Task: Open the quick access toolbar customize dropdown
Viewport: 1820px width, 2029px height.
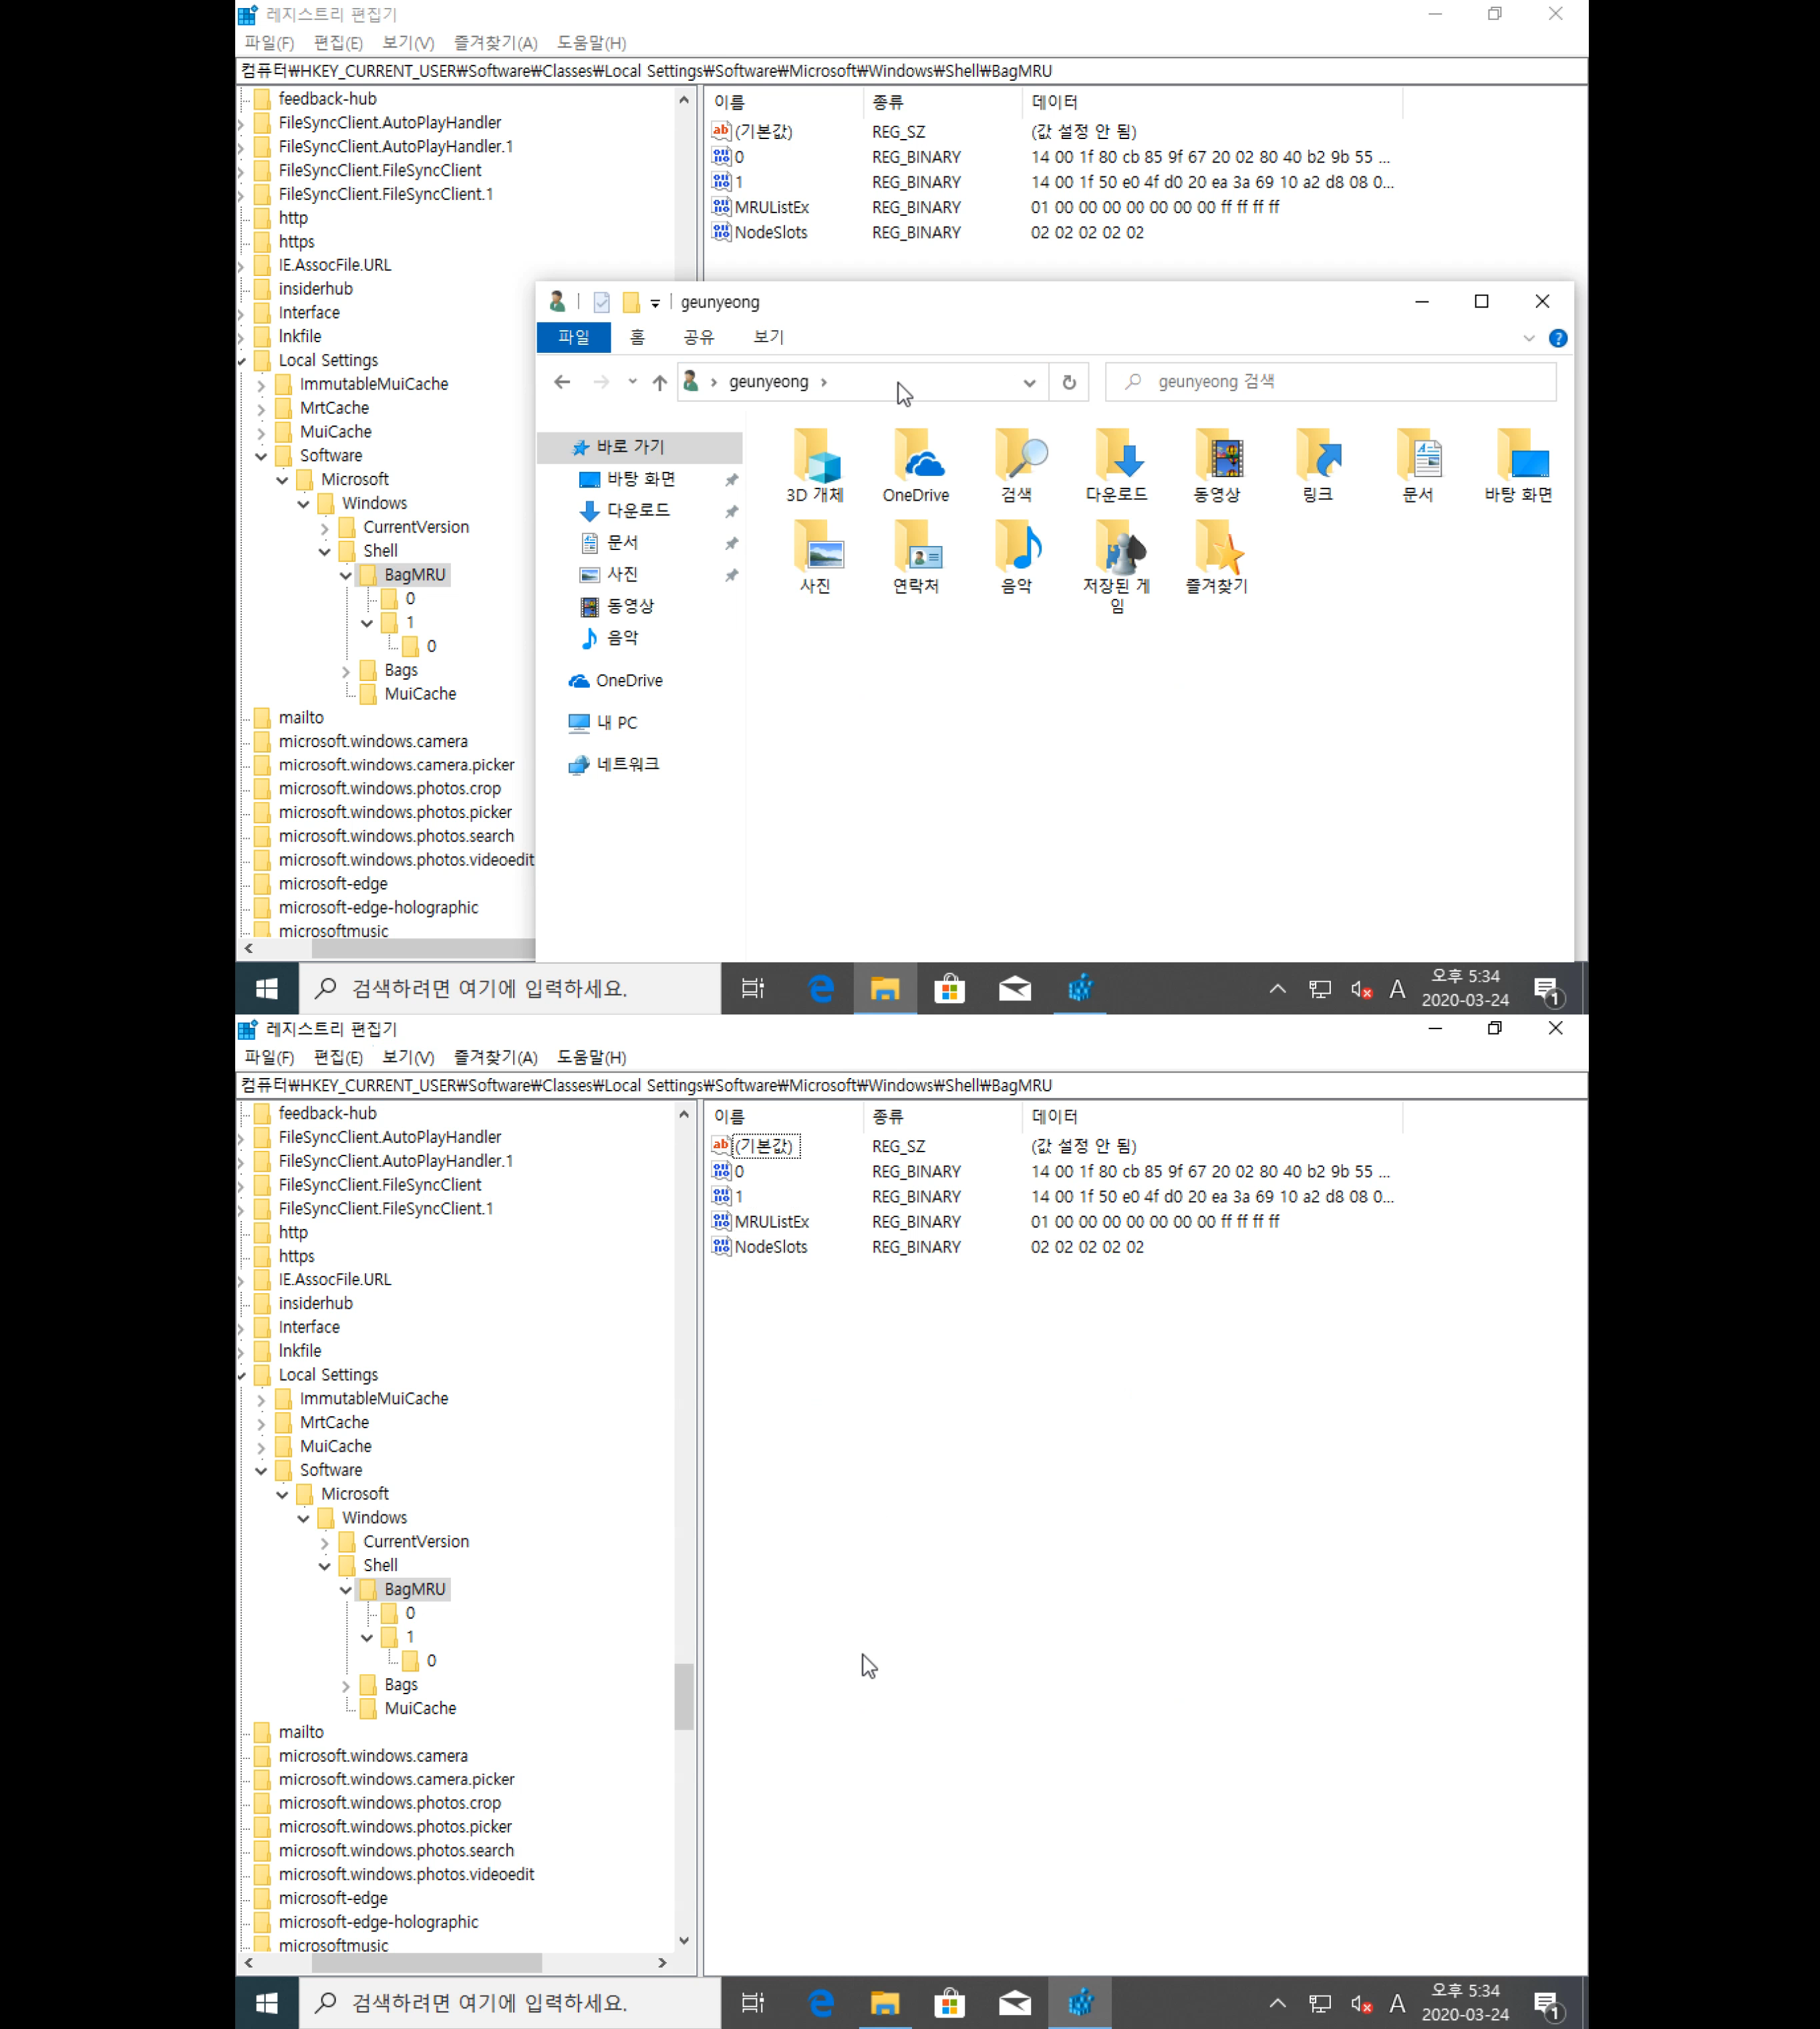Action: pyautogui.click(x=655, y=303)
